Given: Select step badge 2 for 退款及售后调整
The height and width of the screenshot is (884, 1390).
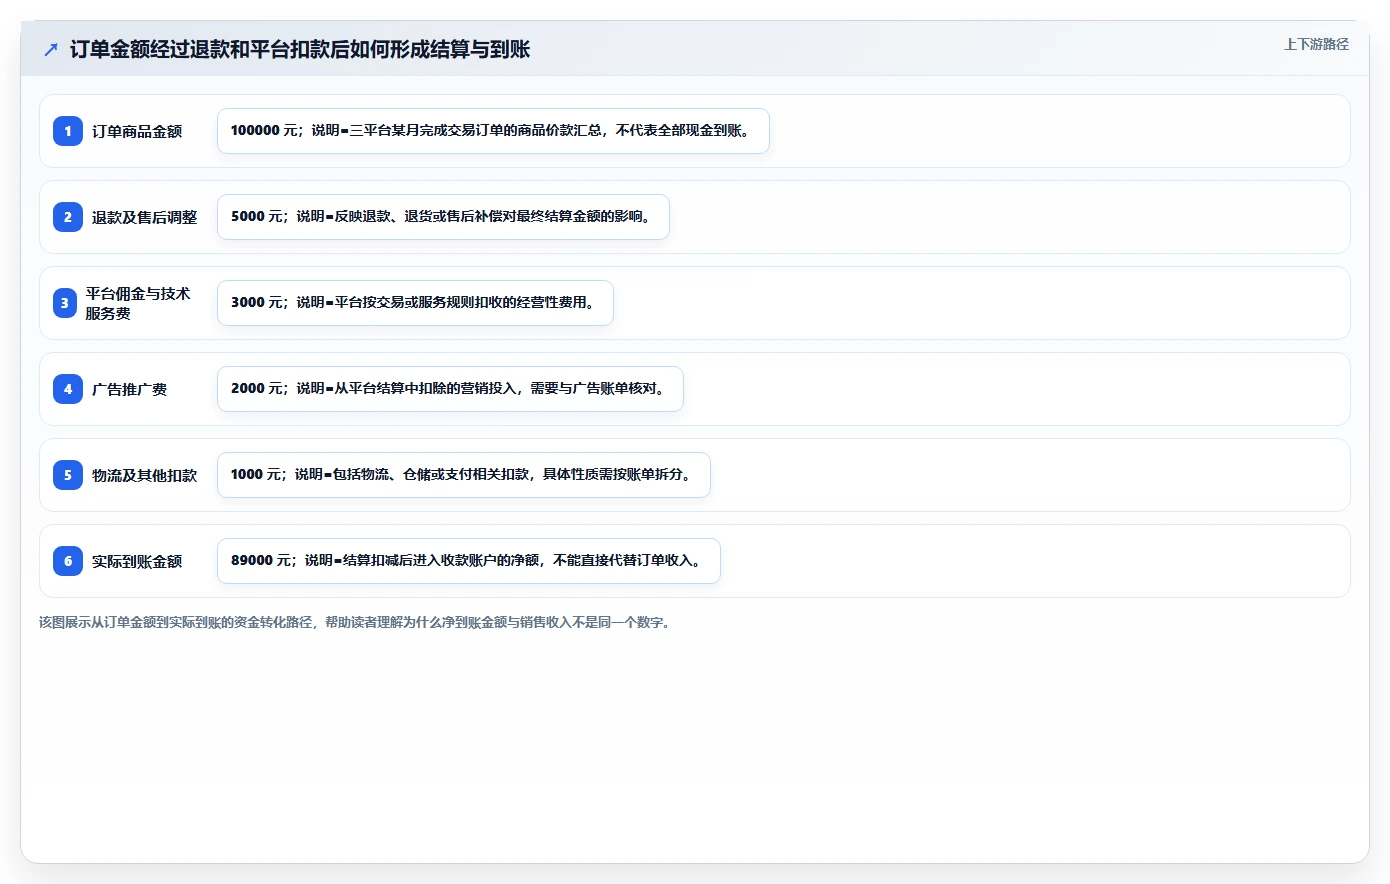Looking at the screenshot, I should point(68,217).
